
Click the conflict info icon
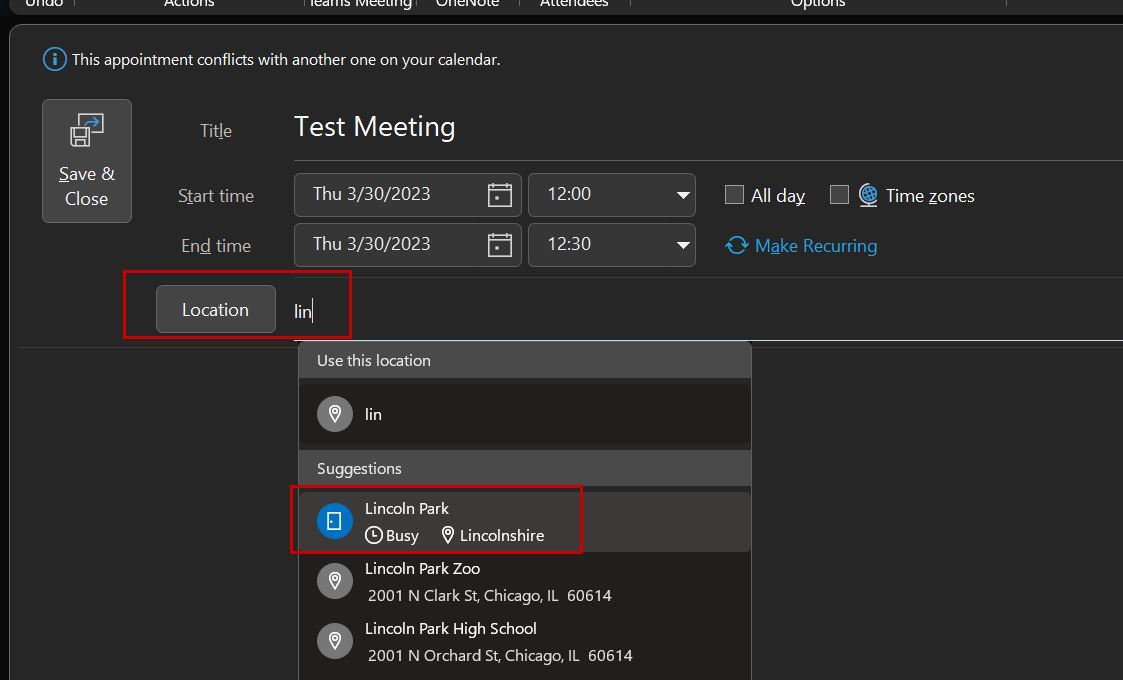[x=55, y=60]
